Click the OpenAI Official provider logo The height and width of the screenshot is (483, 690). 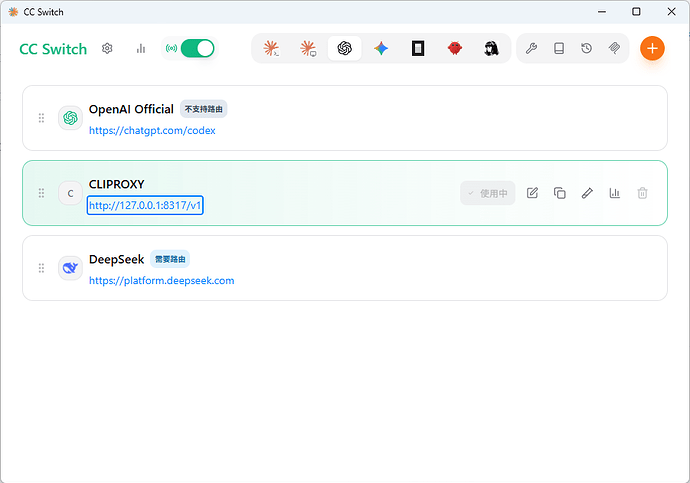tap(70, 118)
